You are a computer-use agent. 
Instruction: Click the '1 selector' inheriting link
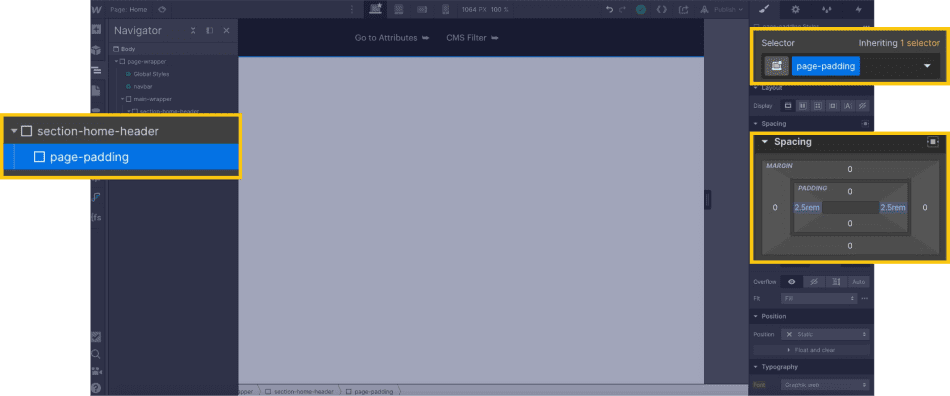point(920,43)
